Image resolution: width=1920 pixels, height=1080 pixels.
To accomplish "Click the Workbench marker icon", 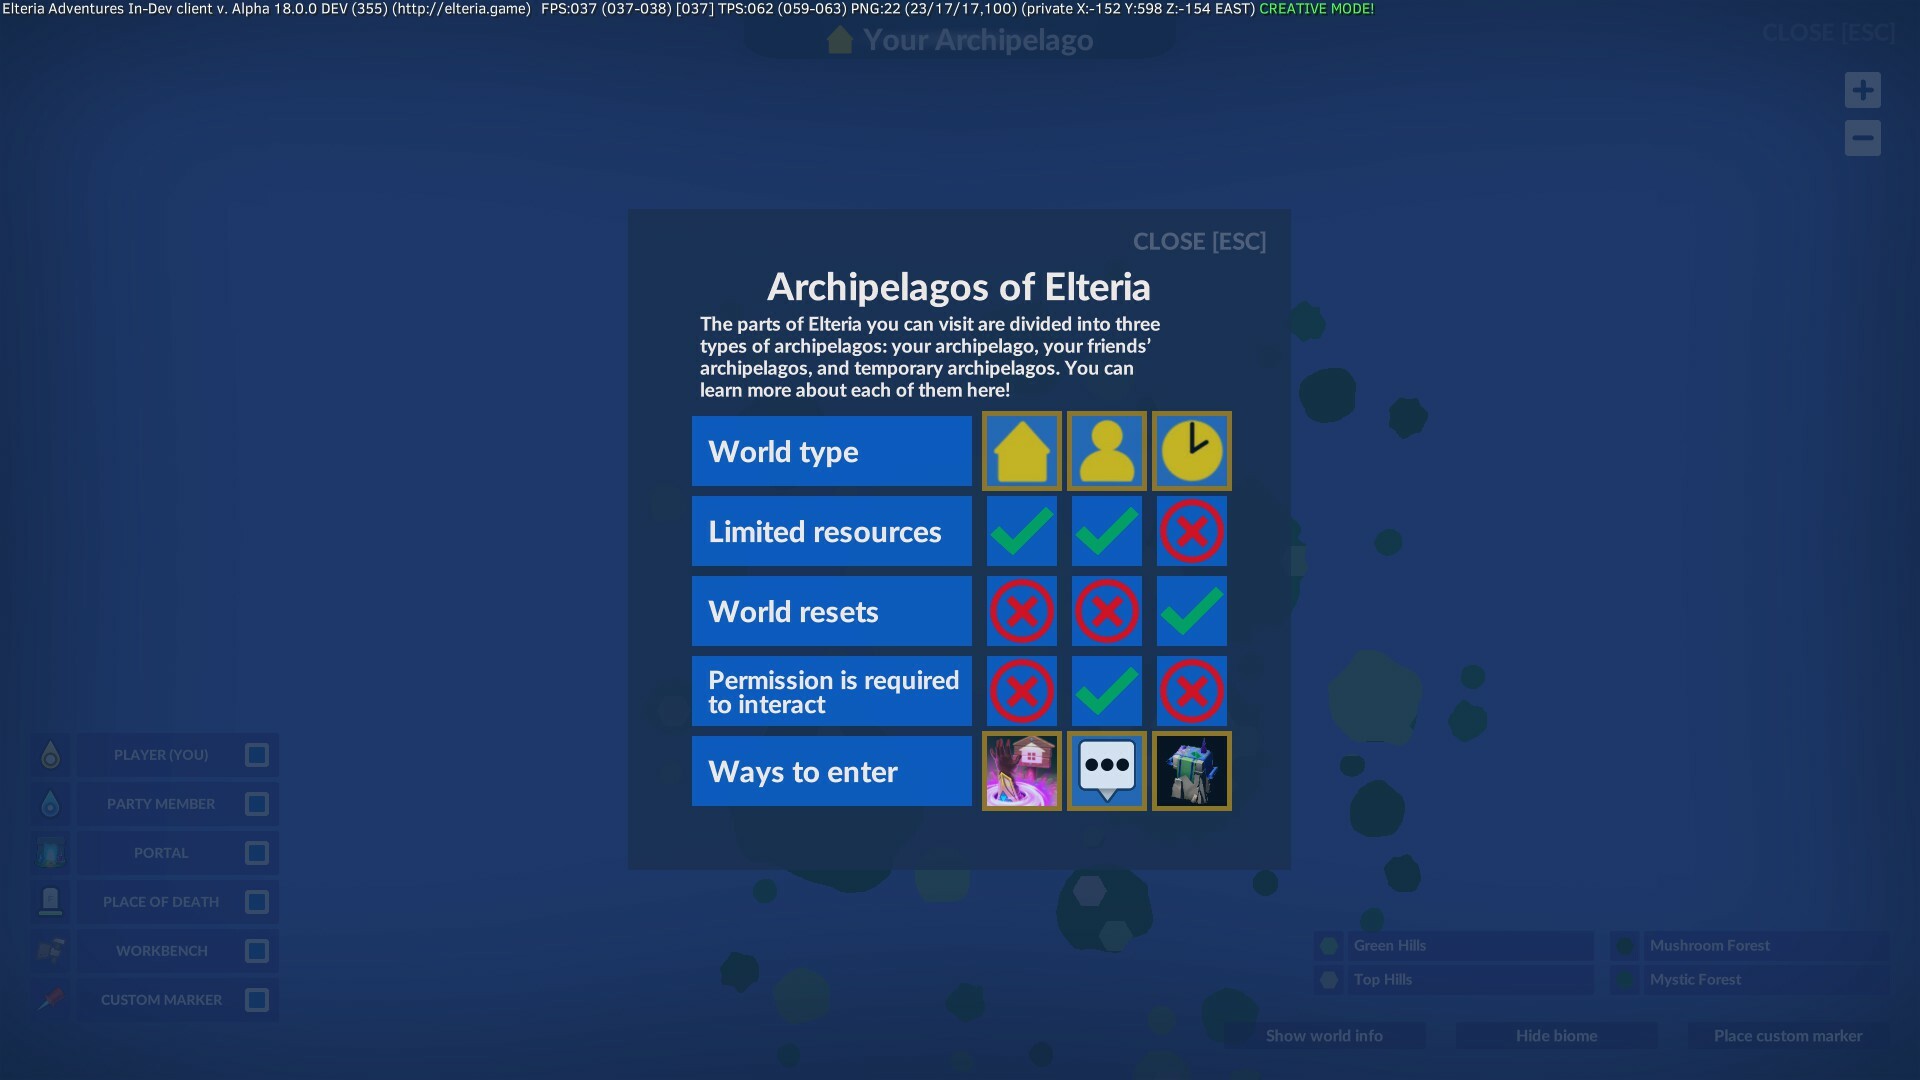I will [x=50, y=951].
